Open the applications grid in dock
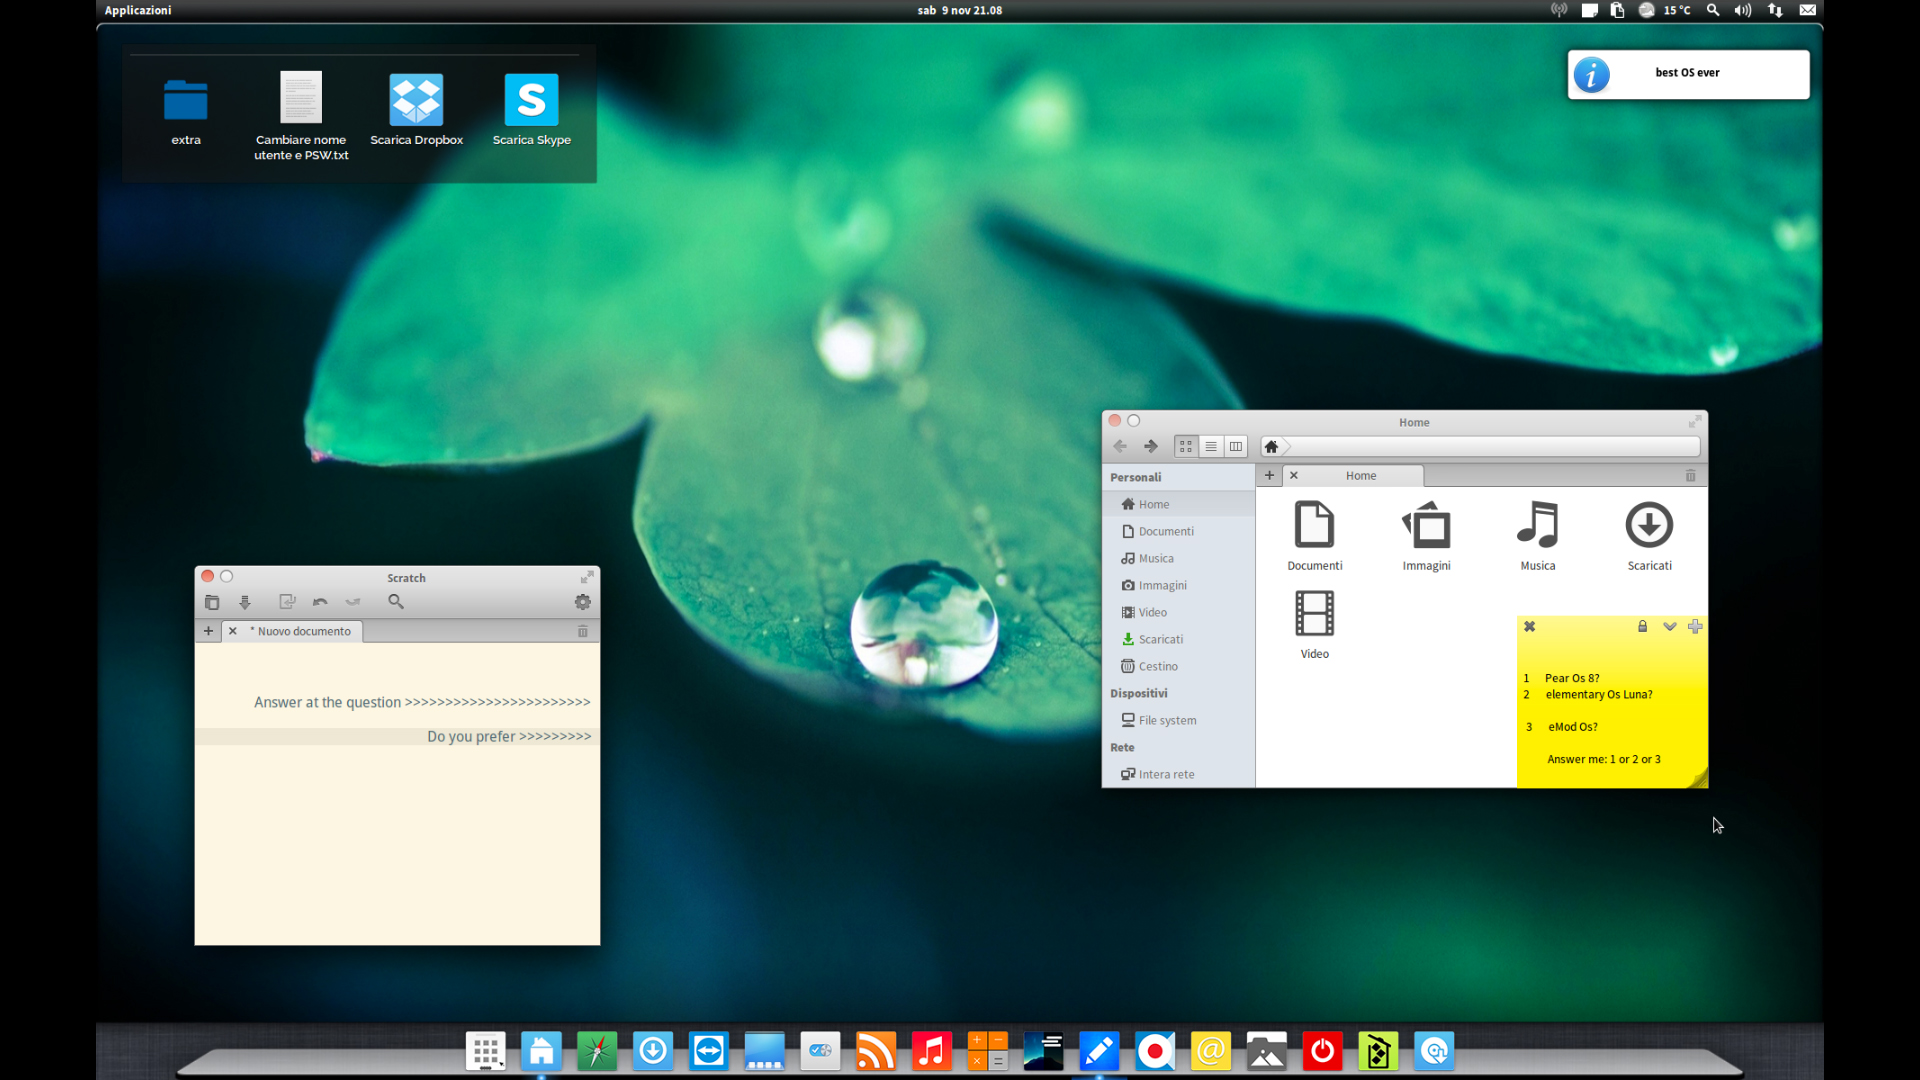The width and height of the screenshot is (1920, 1080). tap(486, 1051)
